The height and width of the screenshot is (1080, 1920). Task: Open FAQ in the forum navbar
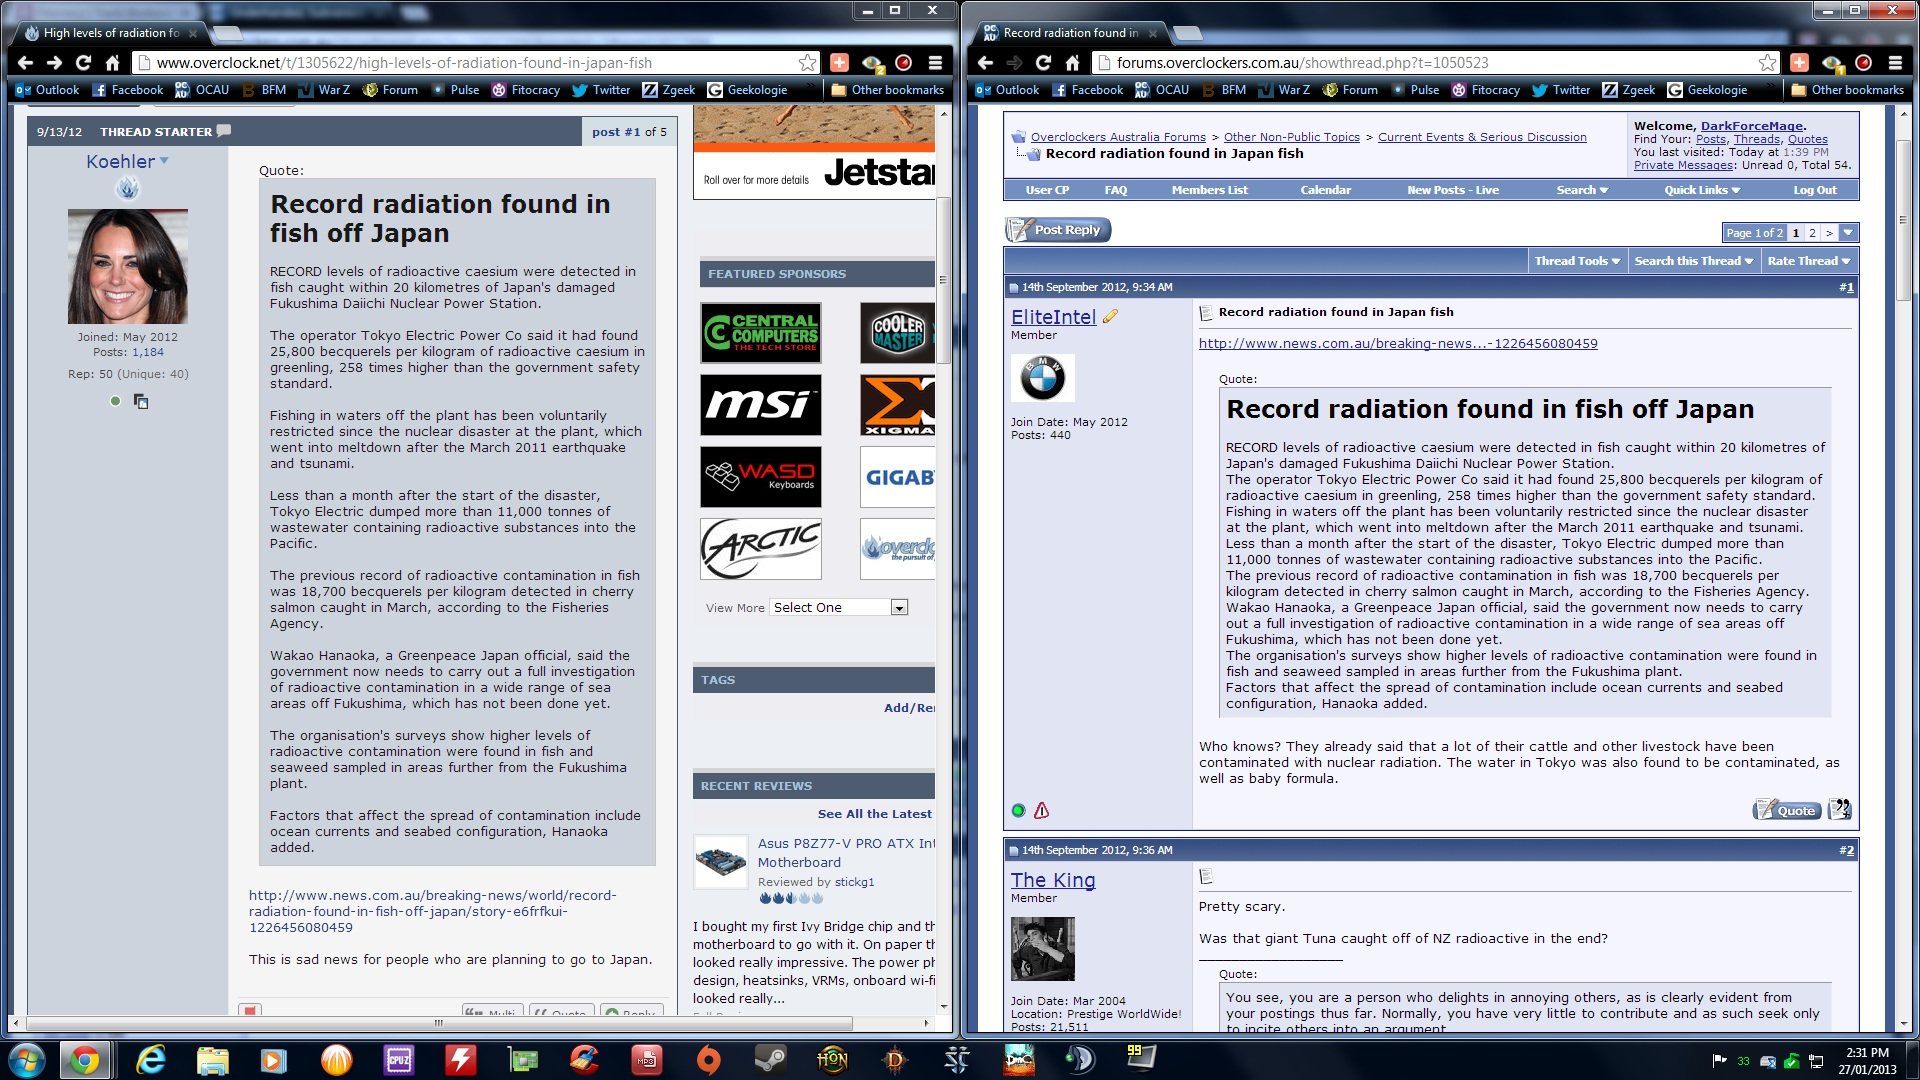[1115, 190]
